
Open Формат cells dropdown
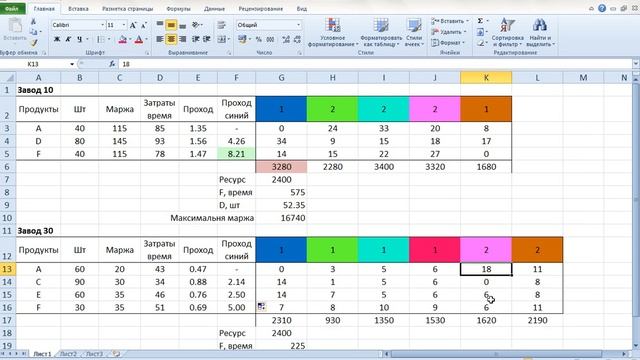448,42
